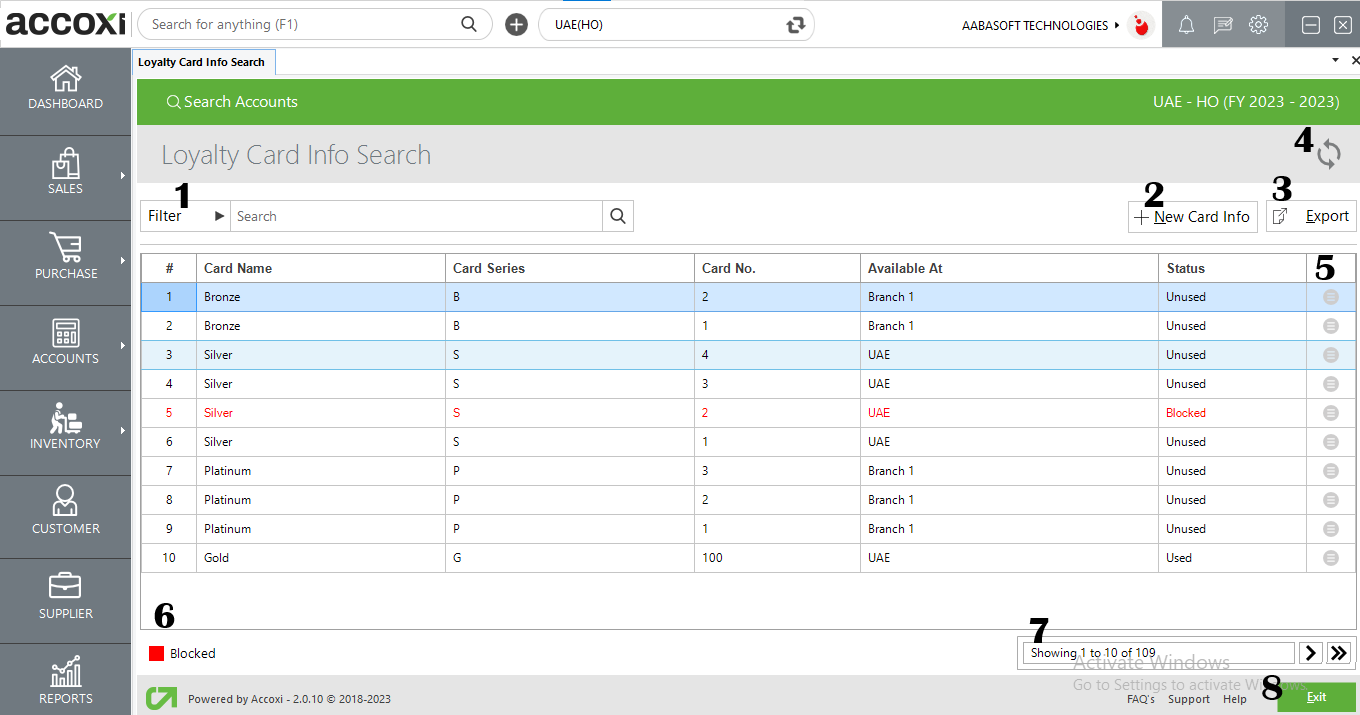Click the quick-add plus icon
Image resolution: width=1360 pixels, height=715 pixels.
click(x=516, y=25)
